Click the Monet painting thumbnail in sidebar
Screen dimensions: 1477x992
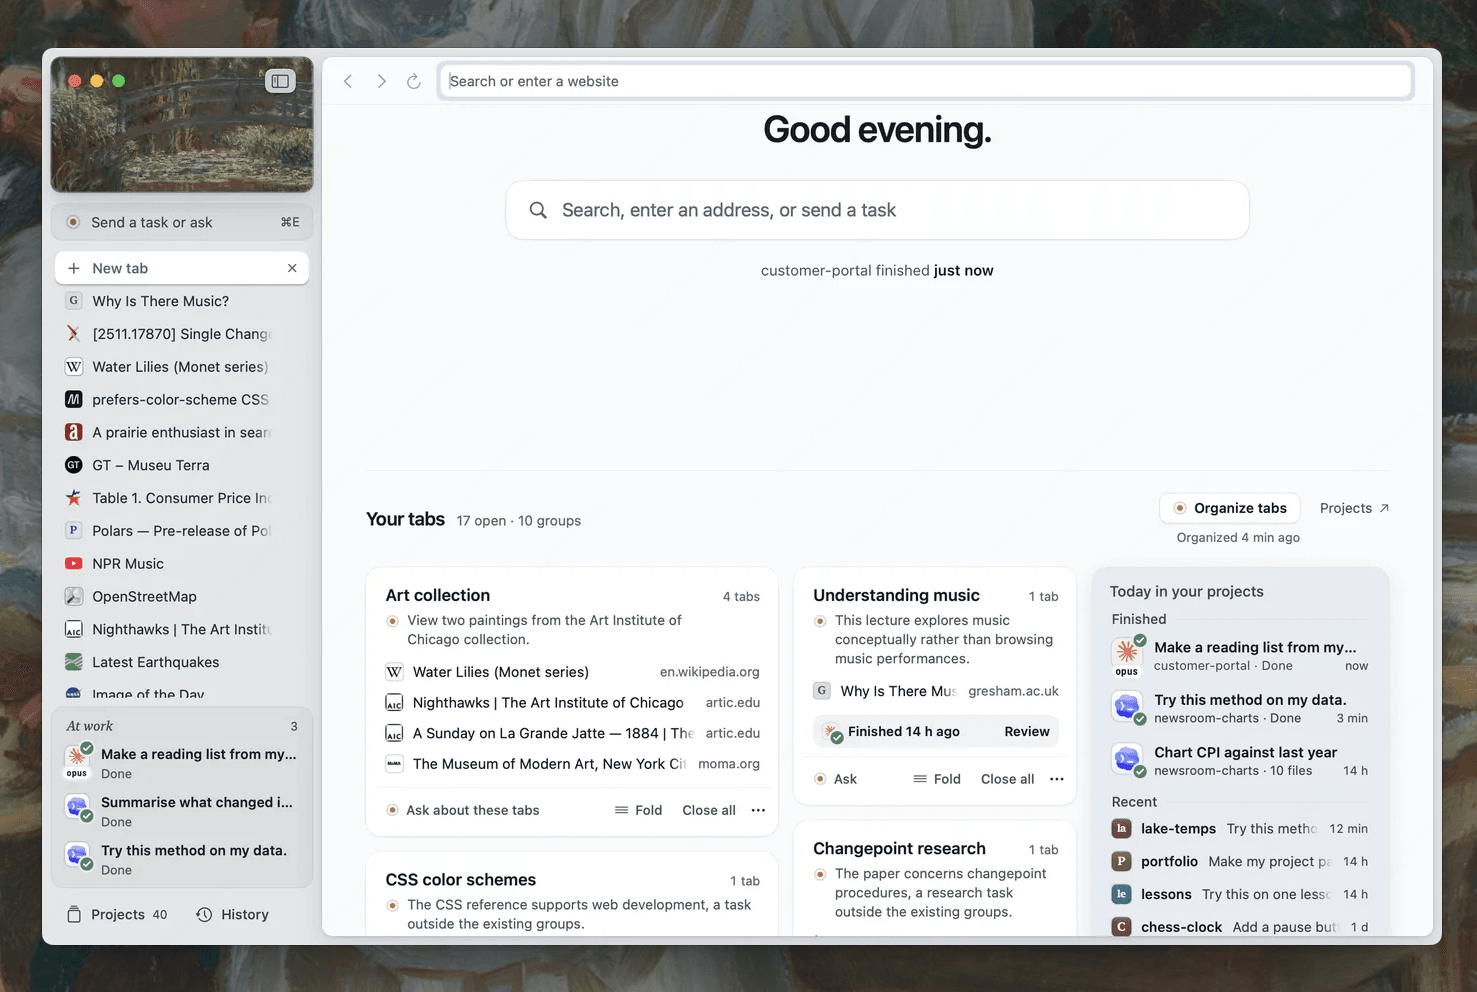182,125
